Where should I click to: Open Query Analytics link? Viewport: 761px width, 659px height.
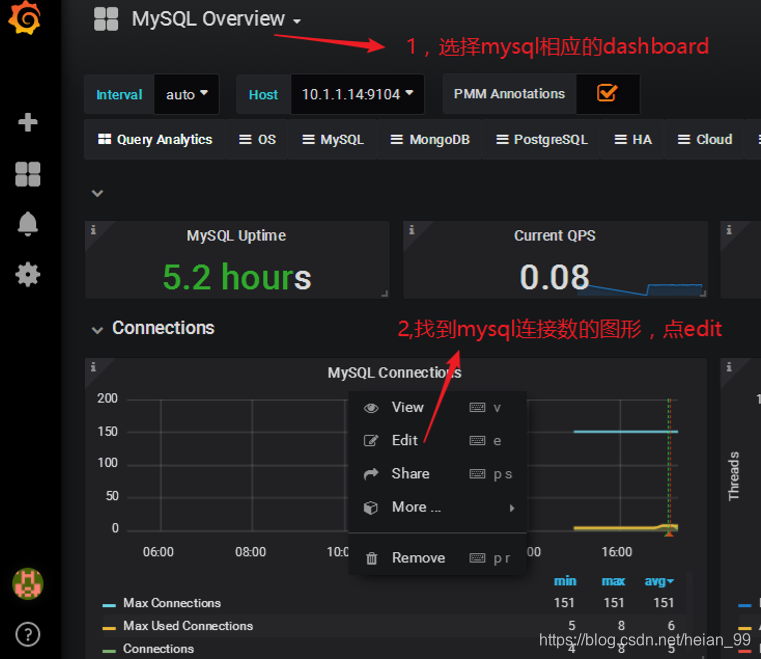(x=155, y=140)
